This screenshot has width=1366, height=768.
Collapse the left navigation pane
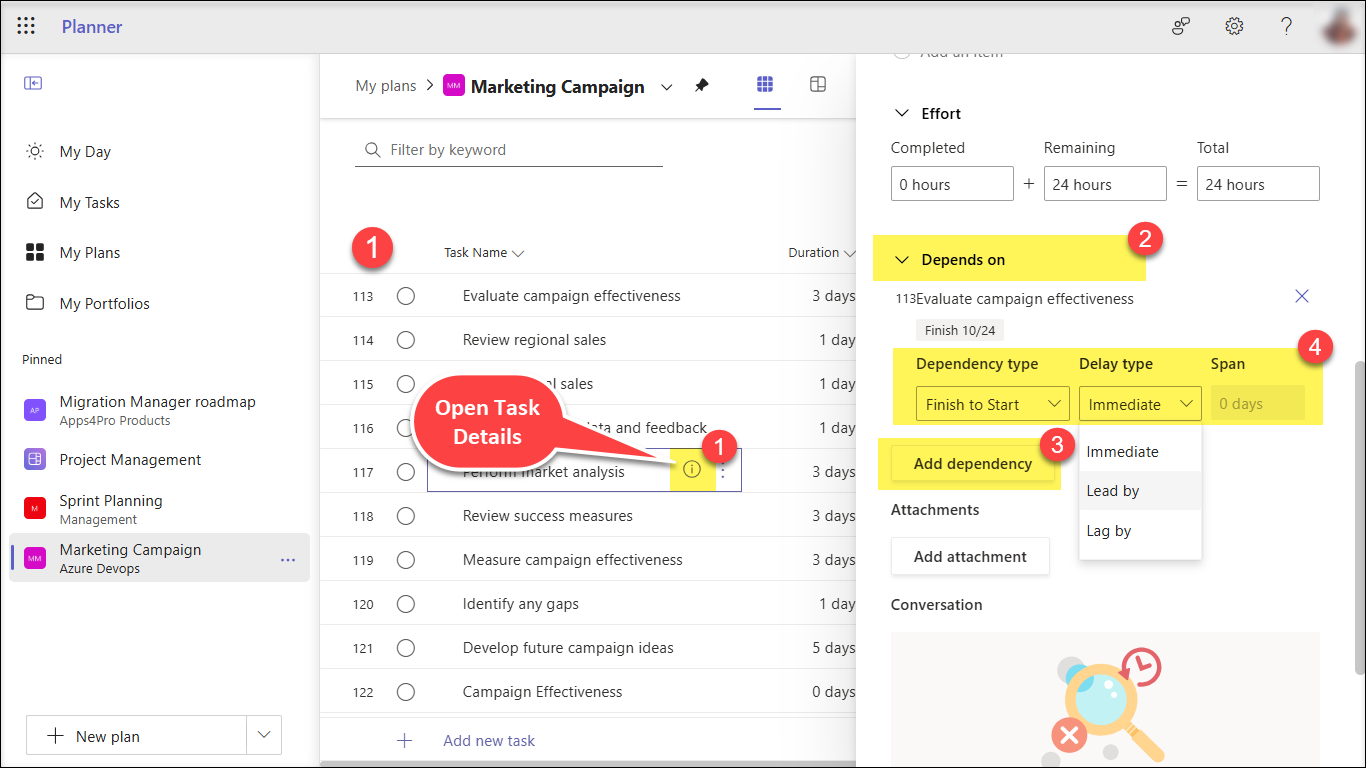click(33, 83)
